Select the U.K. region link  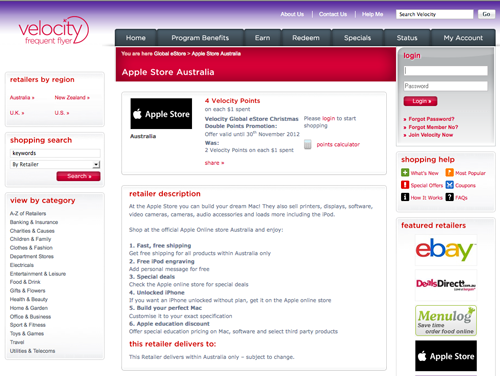[x=17, y=113]
